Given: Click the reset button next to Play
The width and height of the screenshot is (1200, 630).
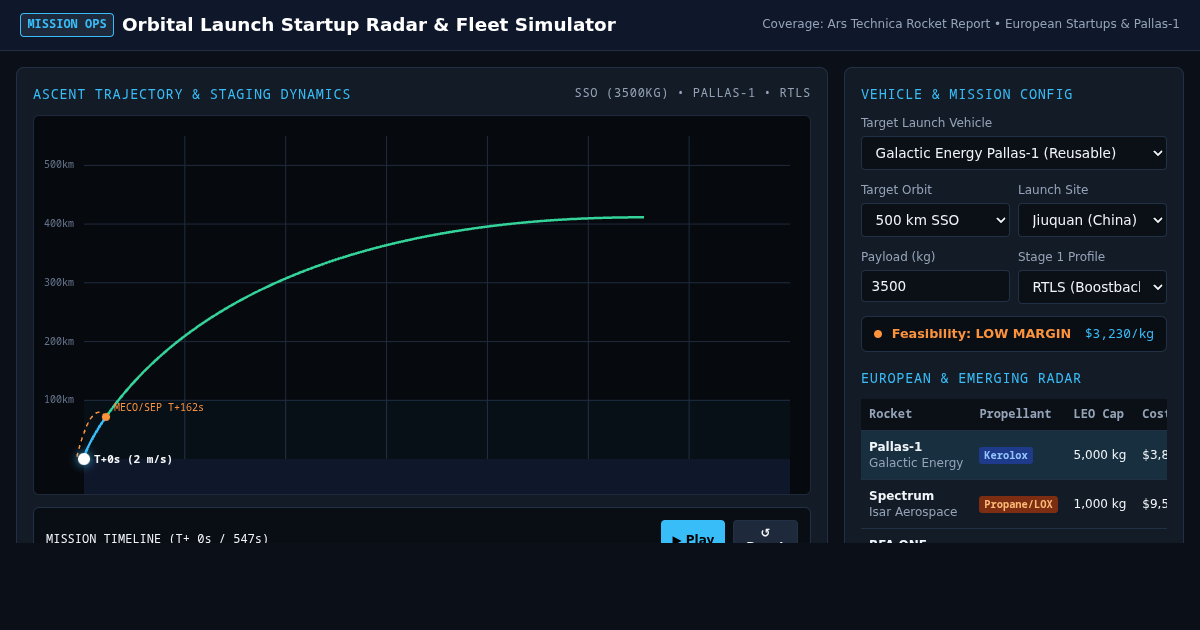Looking at the screenshot, I should [765, 532].
